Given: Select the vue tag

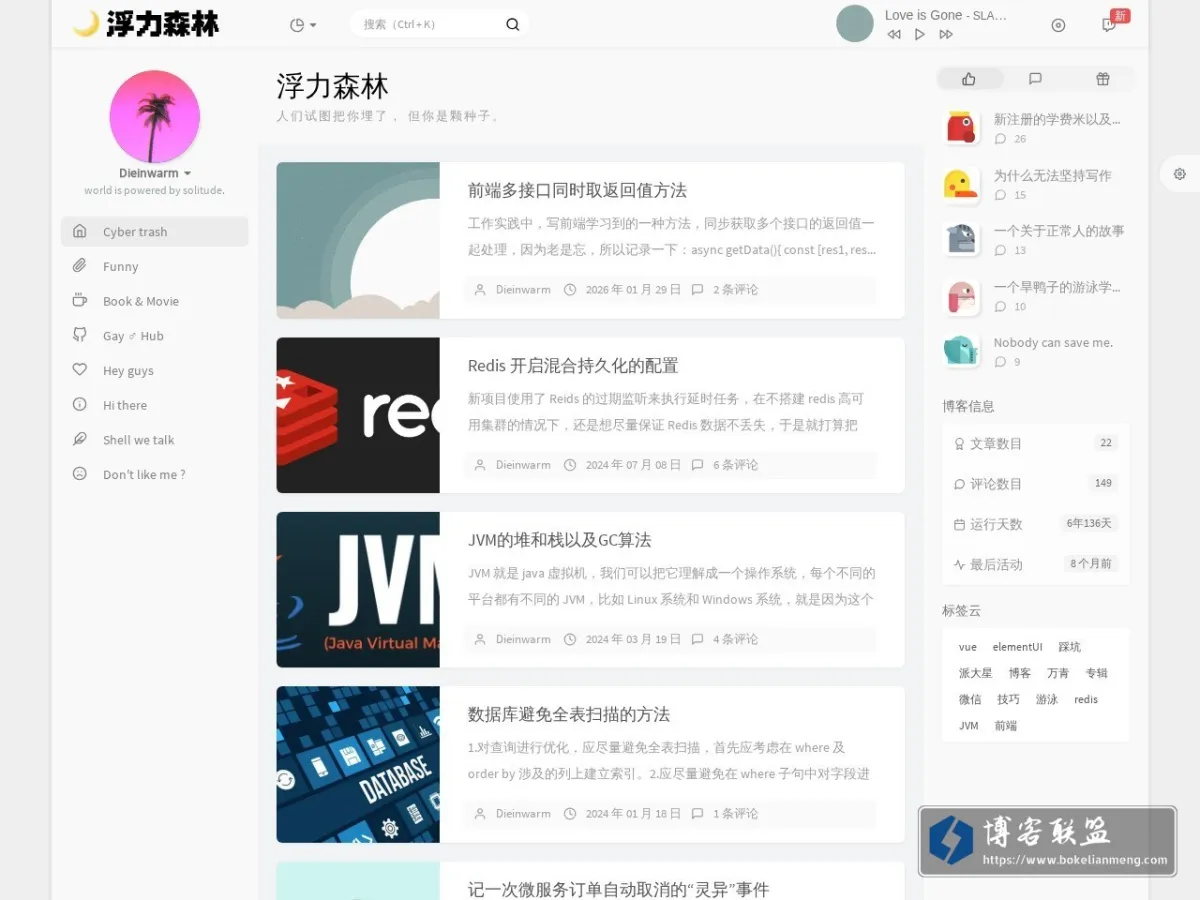Looking at the screenshot, I should coord(968,647).
